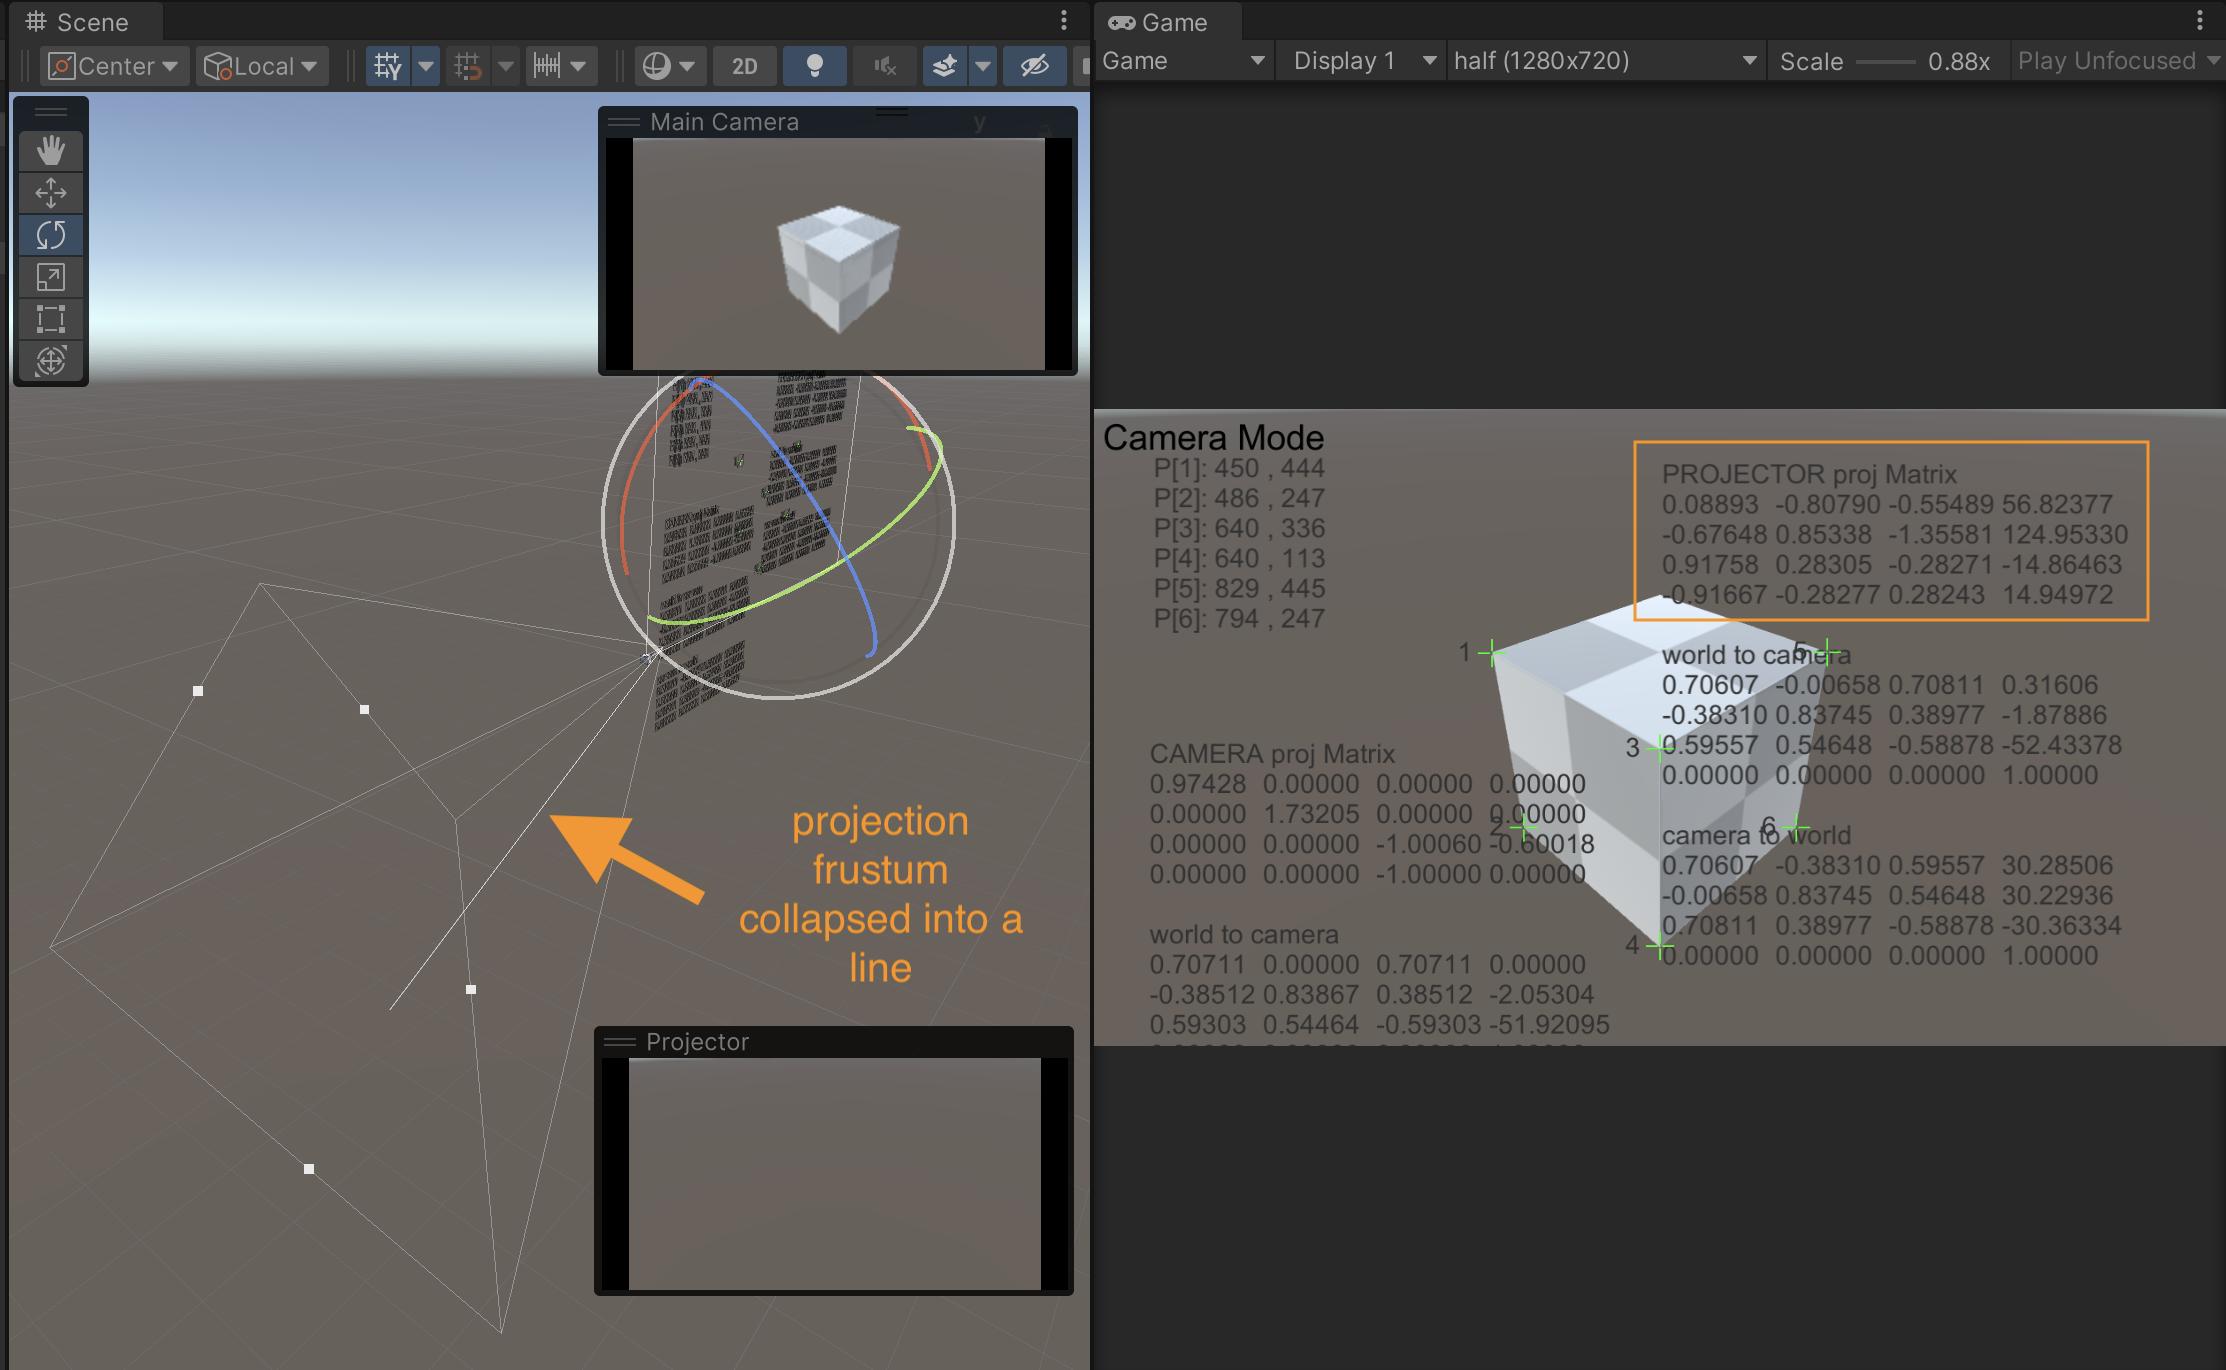Click the 'P[5]: 829 , 445' text
The image size is (2226, 1370).
point(1239,588)
